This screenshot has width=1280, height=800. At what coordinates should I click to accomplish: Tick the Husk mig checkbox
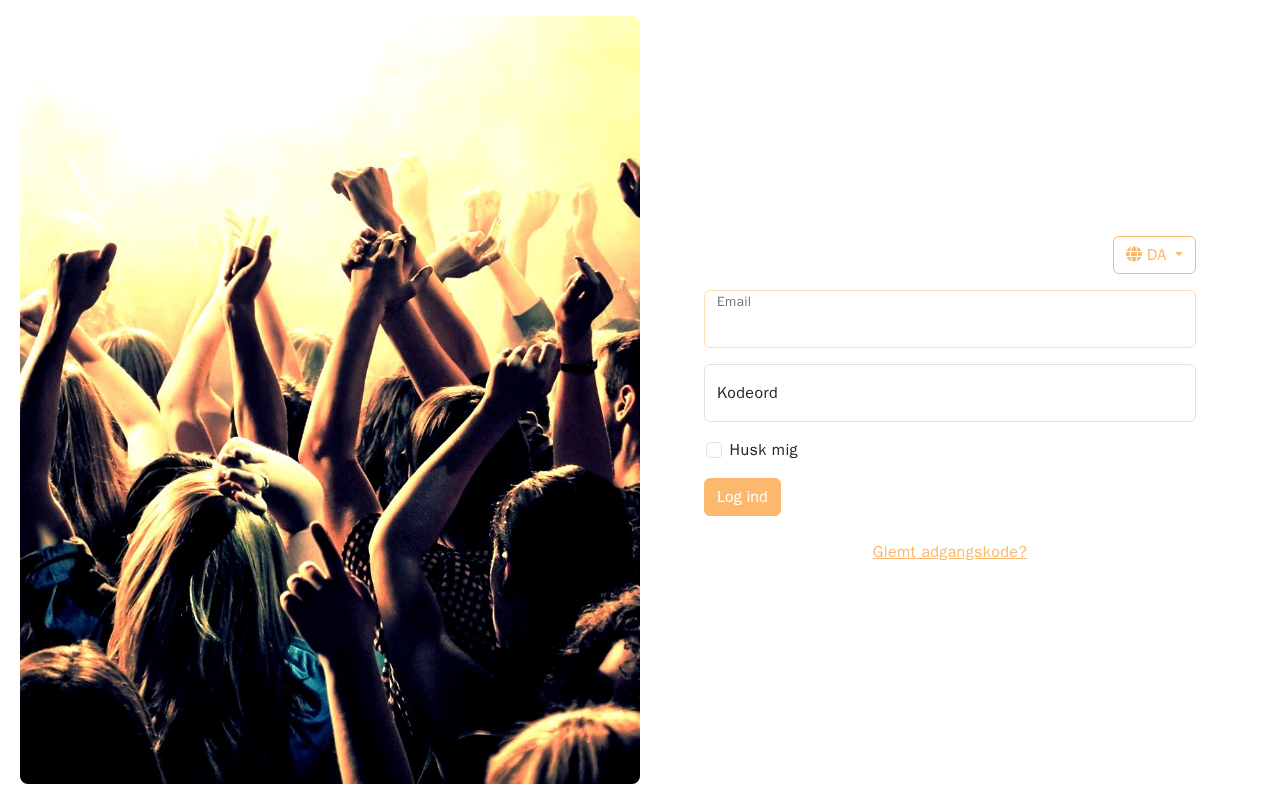(x=714, y=450)
